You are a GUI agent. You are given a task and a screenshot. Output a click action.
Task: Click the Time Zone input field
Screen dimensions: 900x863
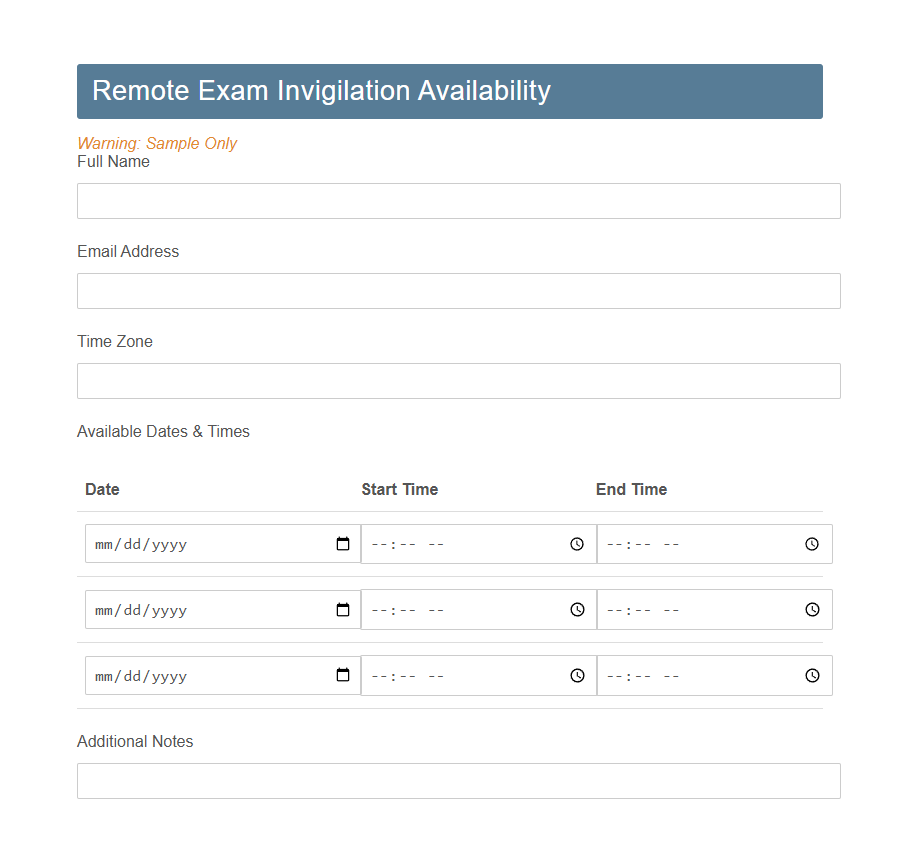458,381
